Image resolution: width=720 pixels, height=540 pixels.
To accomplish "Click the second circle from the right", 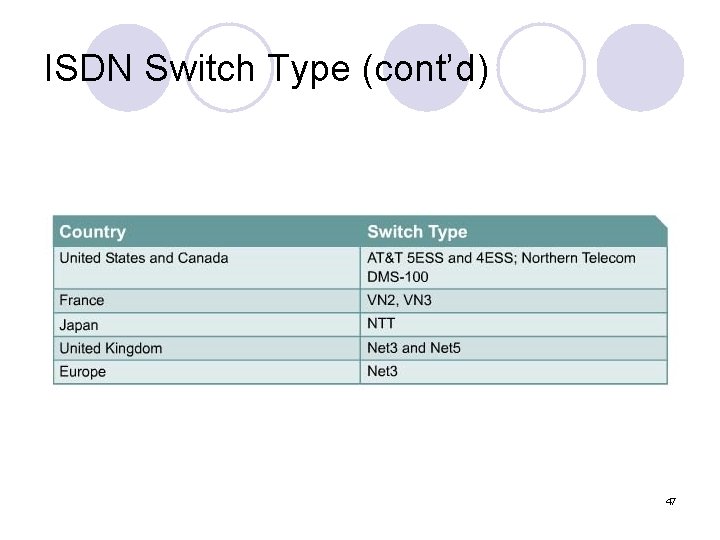I will coord(541,67).
